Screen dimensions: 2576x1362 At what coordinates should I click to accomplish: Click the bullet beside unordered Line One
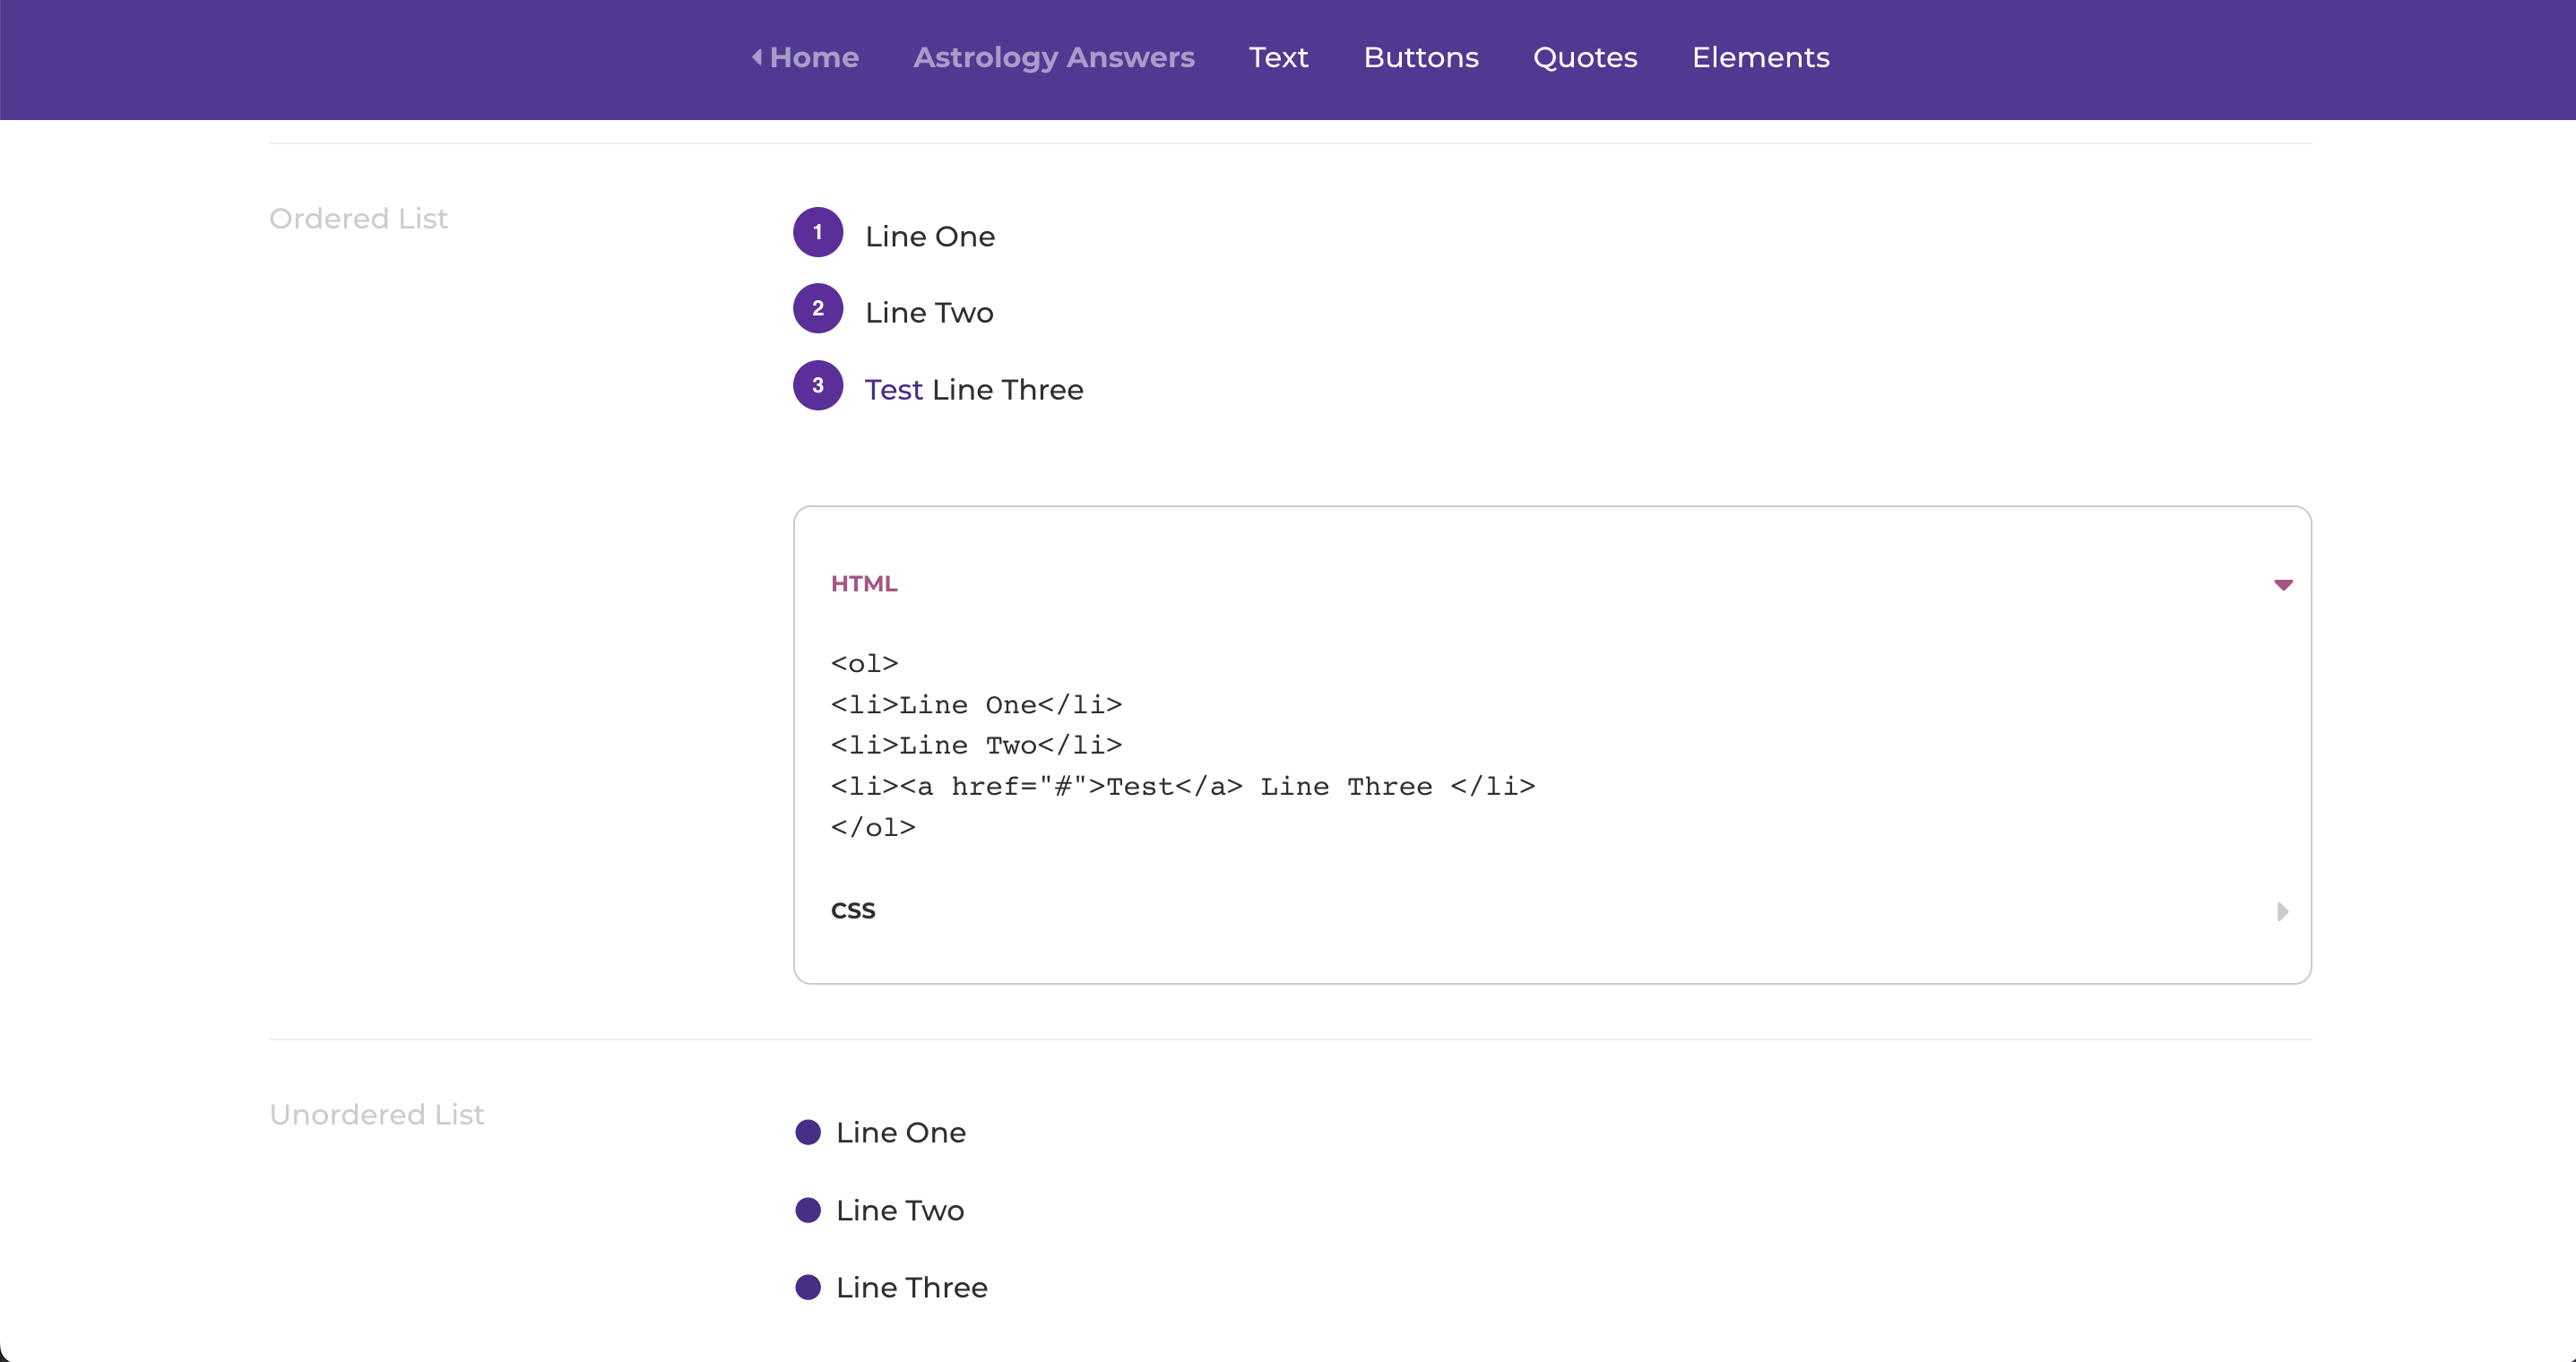click(x=808, y=1132)
